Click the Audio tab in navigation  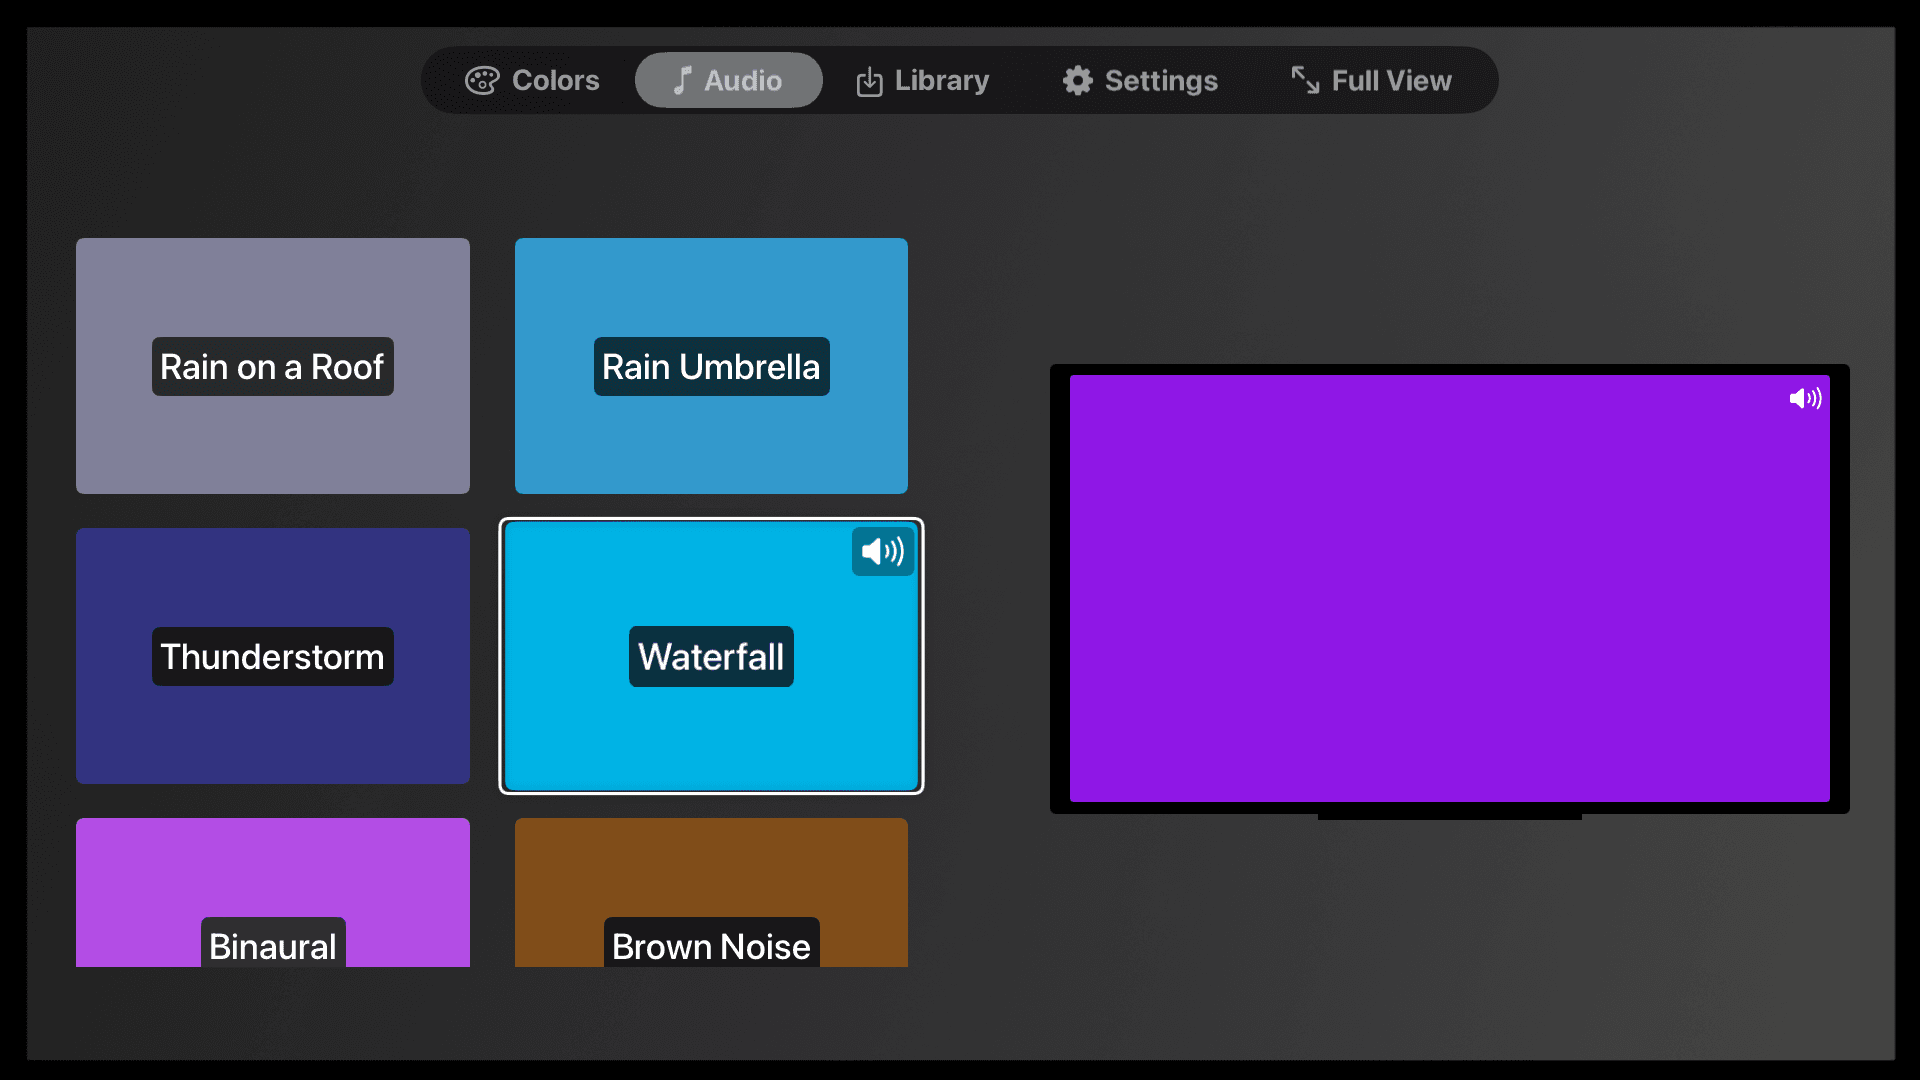(728, 80)
